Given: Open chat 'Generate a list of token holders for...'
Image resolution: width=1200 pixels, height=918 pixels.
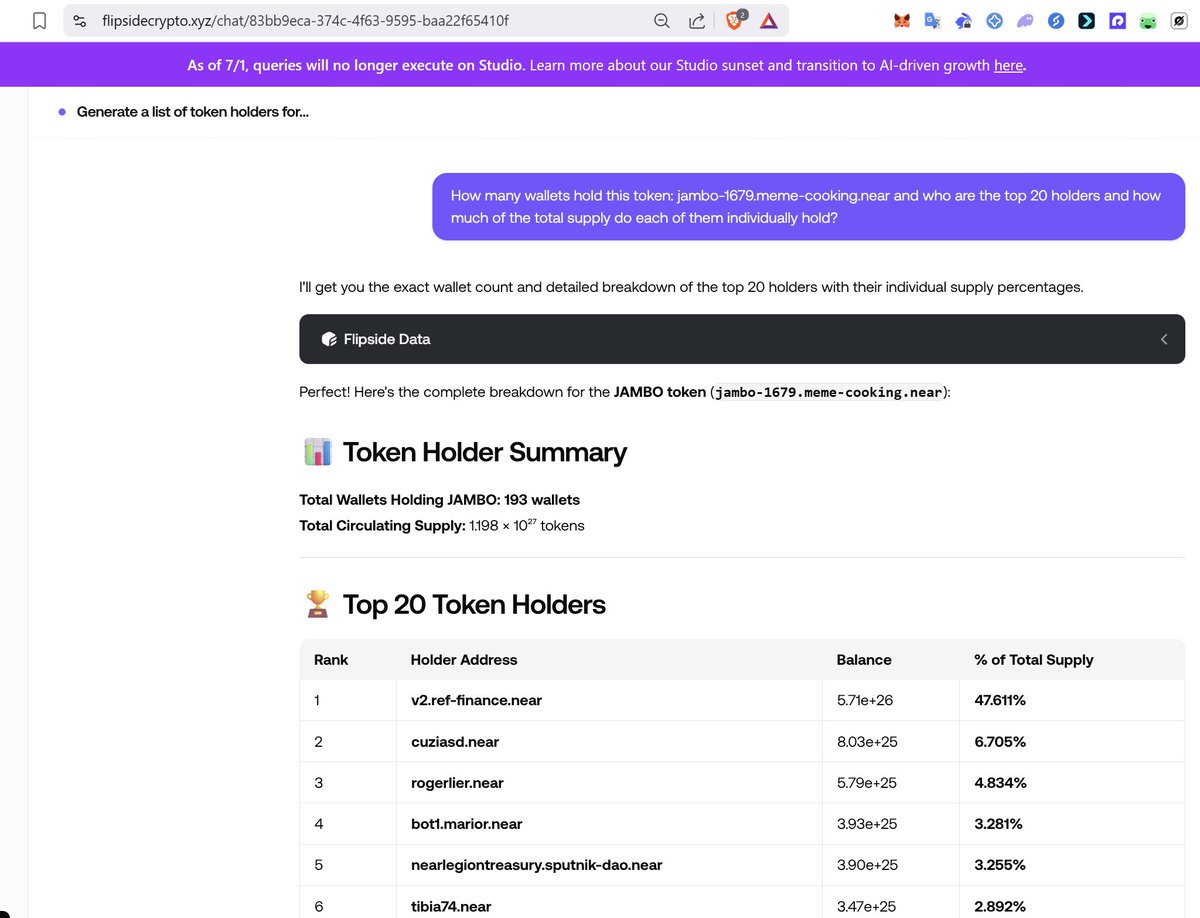Looking at the screenshot, I should (193, 112).
